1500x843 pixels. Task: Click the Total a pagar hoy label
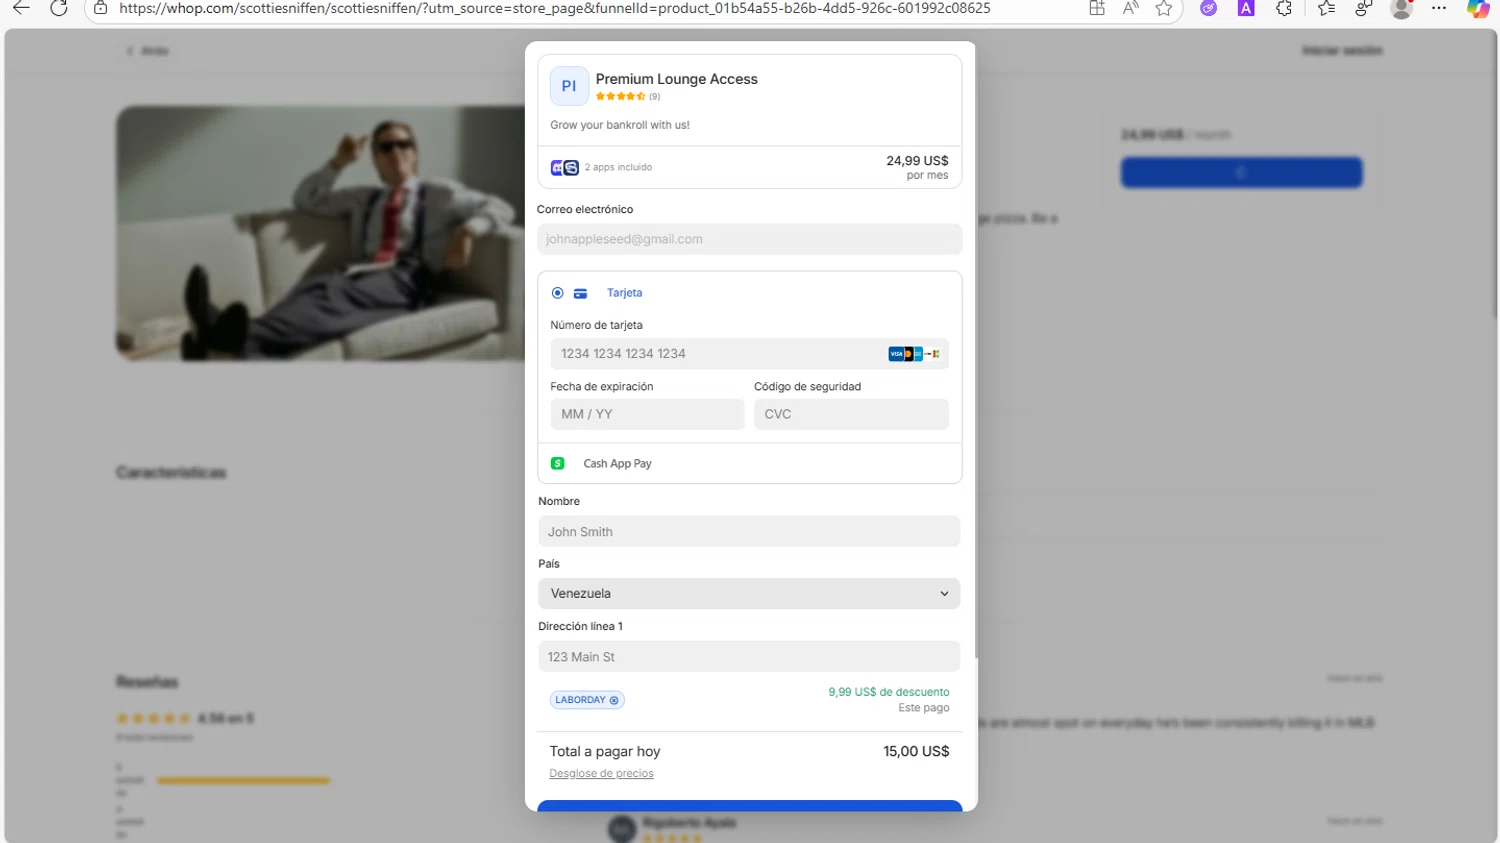(605, 751)
